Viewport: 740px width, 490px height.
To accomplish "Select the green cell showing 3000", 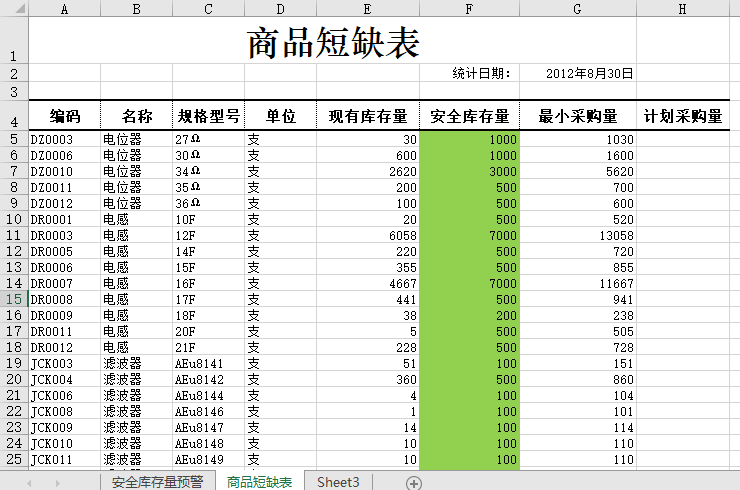I will click(x=469, y=171).
